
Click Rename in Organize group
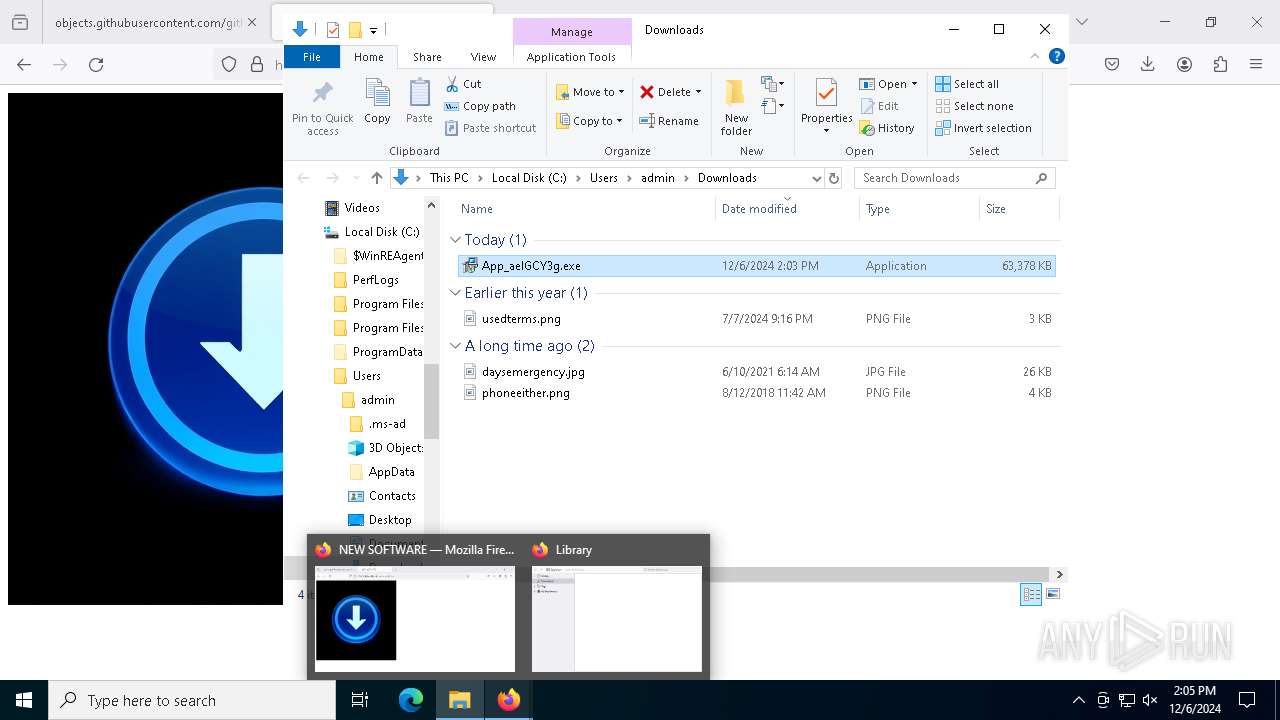click(669, 121)
